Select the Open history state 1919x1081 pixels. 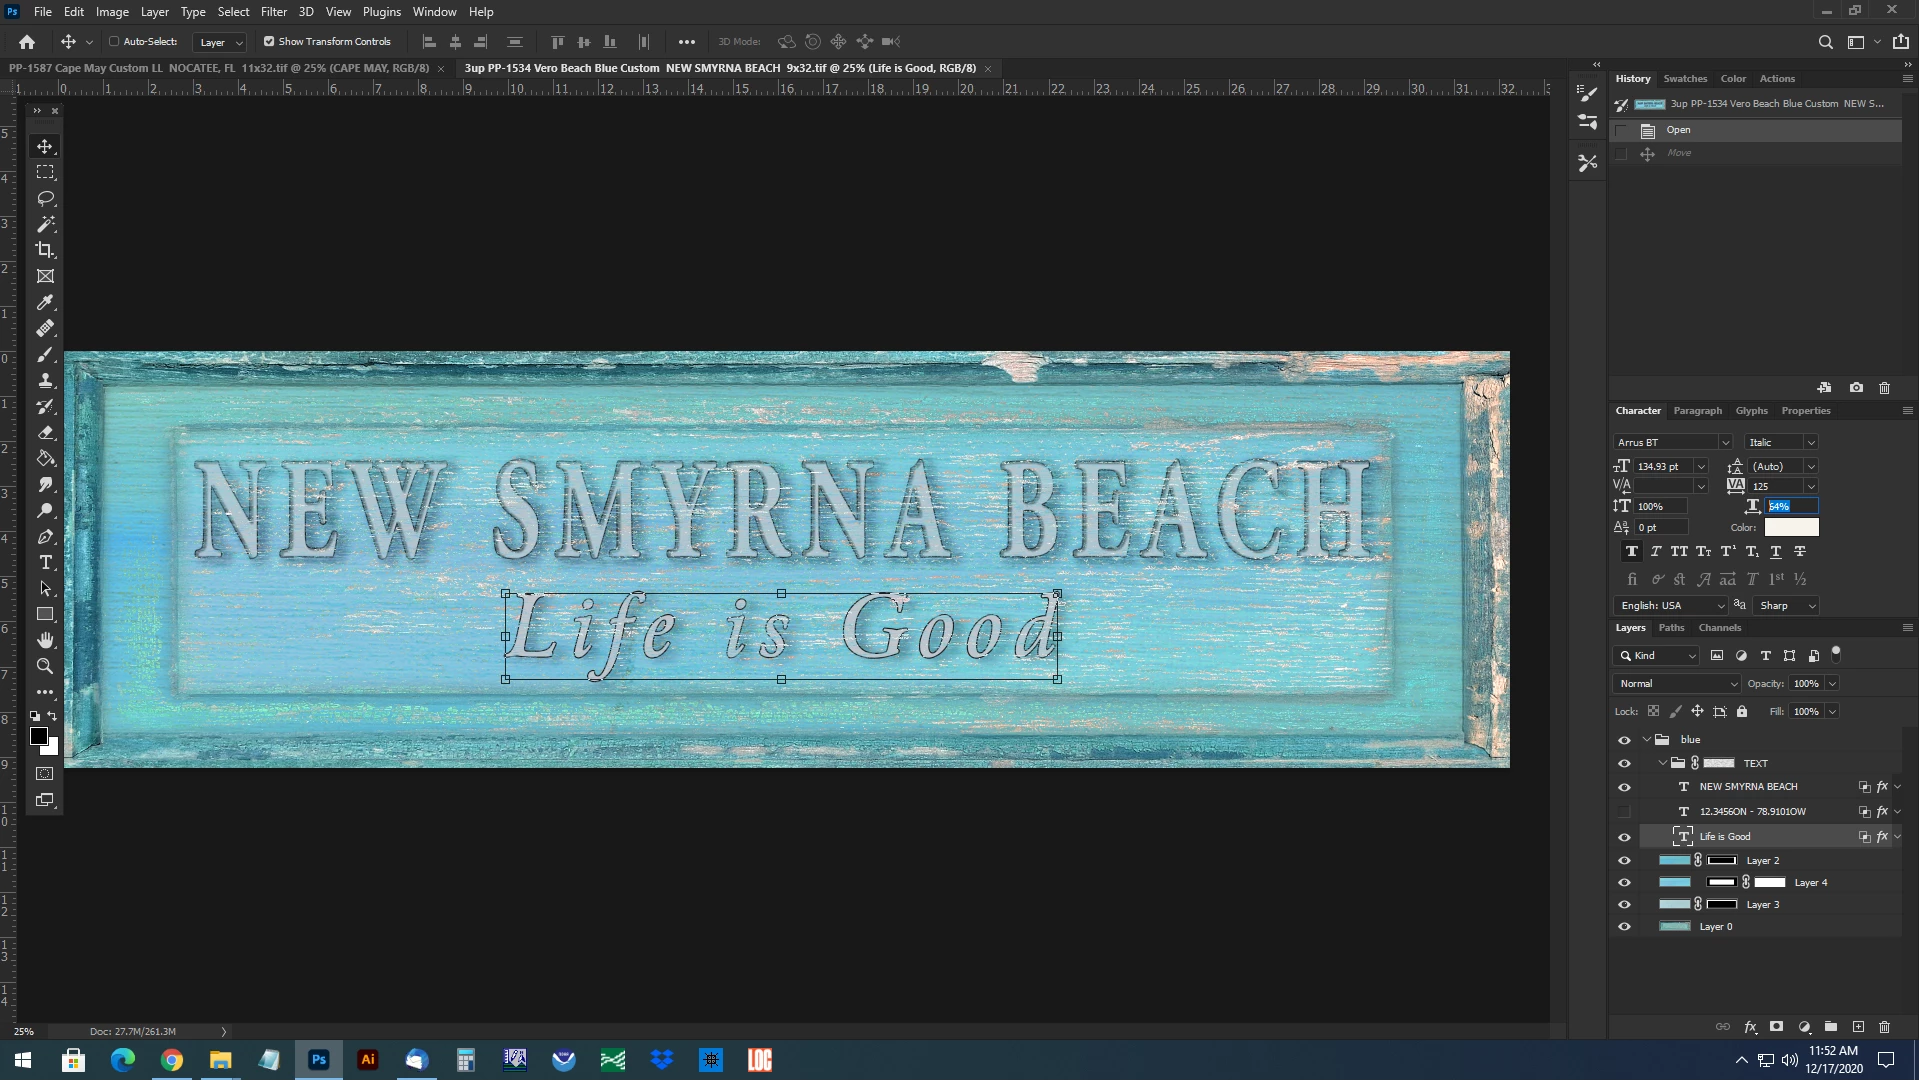tap(1678, 130)
